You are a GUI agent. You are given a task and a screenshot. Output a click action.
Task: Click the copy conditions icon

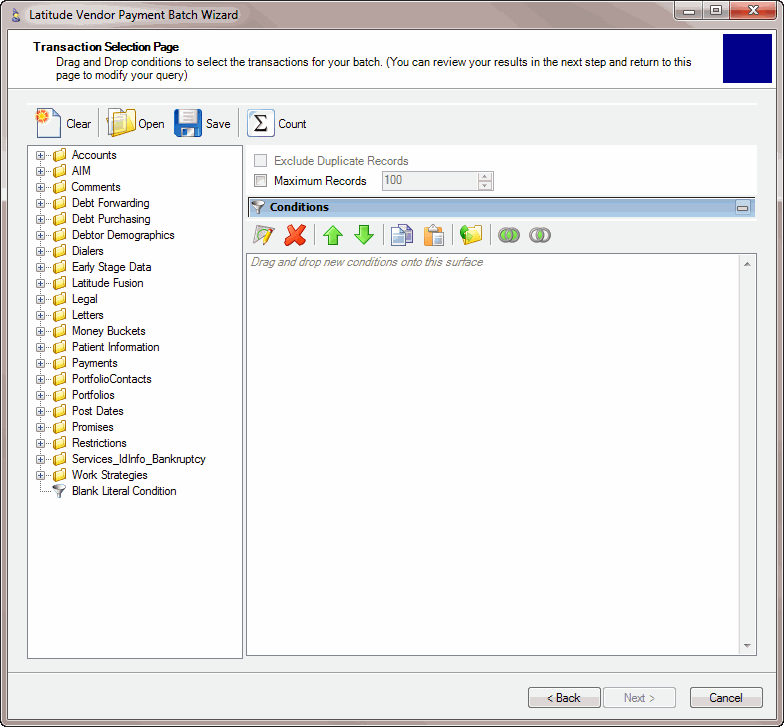(402, 235)
